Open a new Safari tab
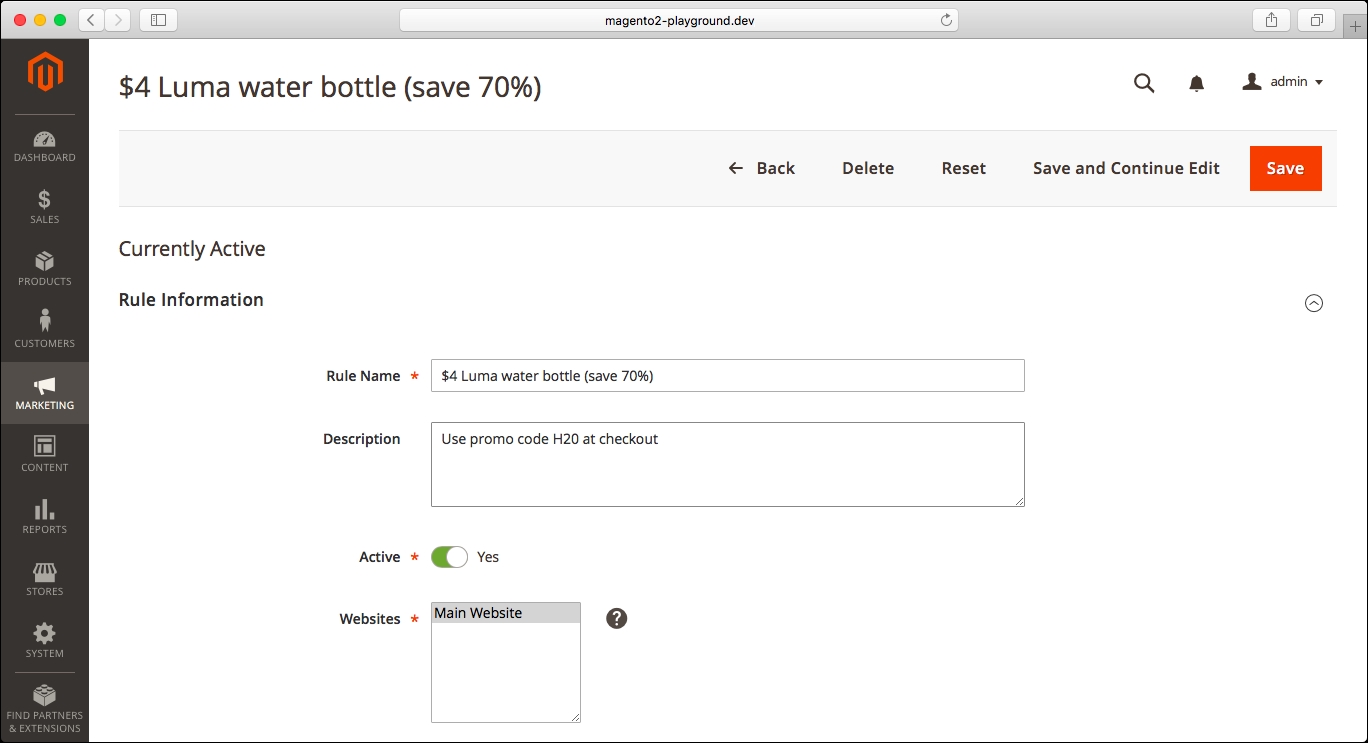Viewport: 1368px width, 743px height. coord(1355,26)
